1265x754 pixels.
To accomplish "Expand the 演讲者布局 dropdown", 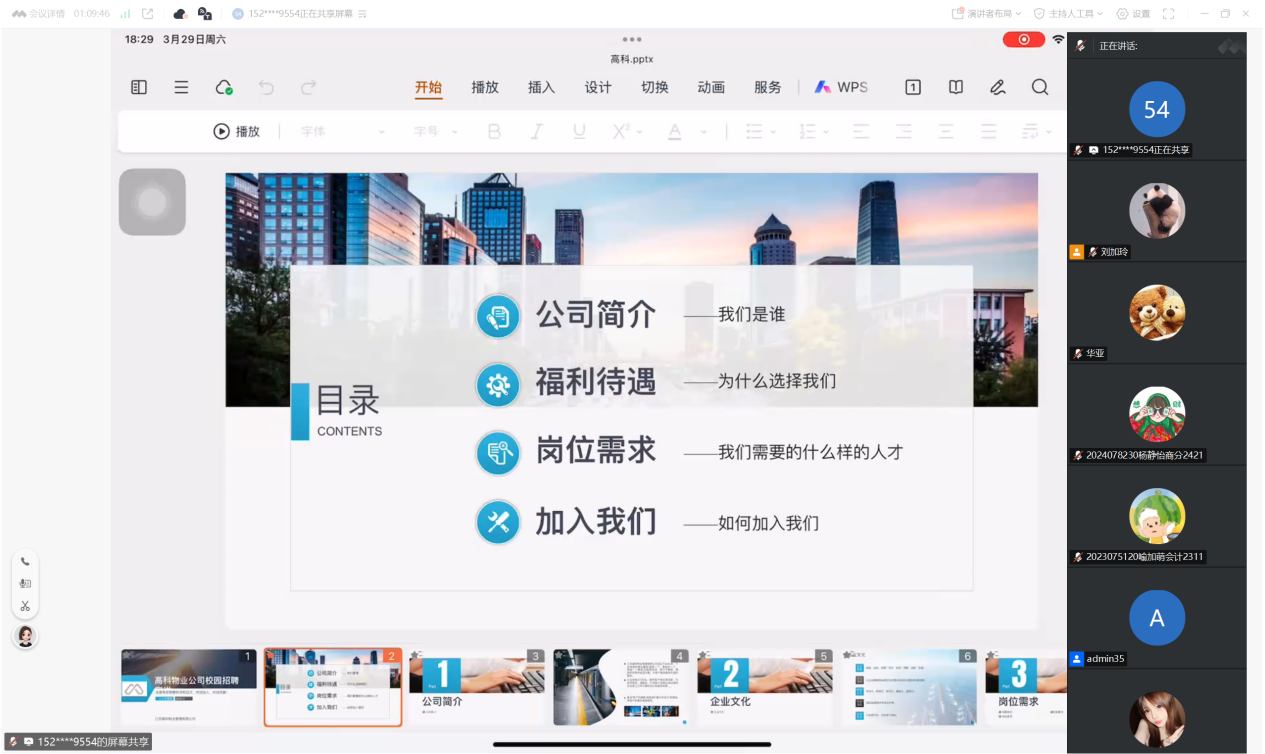I will pos(986,14).
